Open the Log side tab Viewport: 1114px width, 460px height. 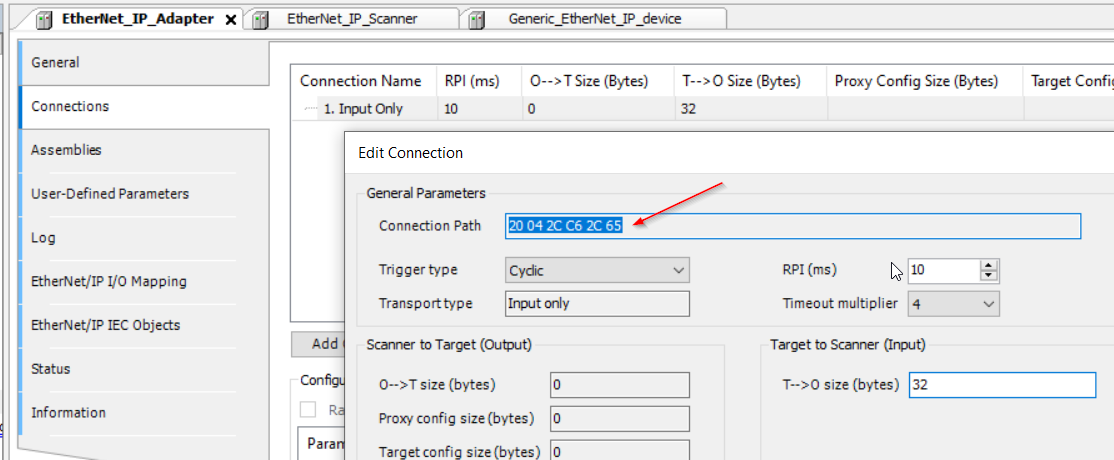click(x=144, y=237)
